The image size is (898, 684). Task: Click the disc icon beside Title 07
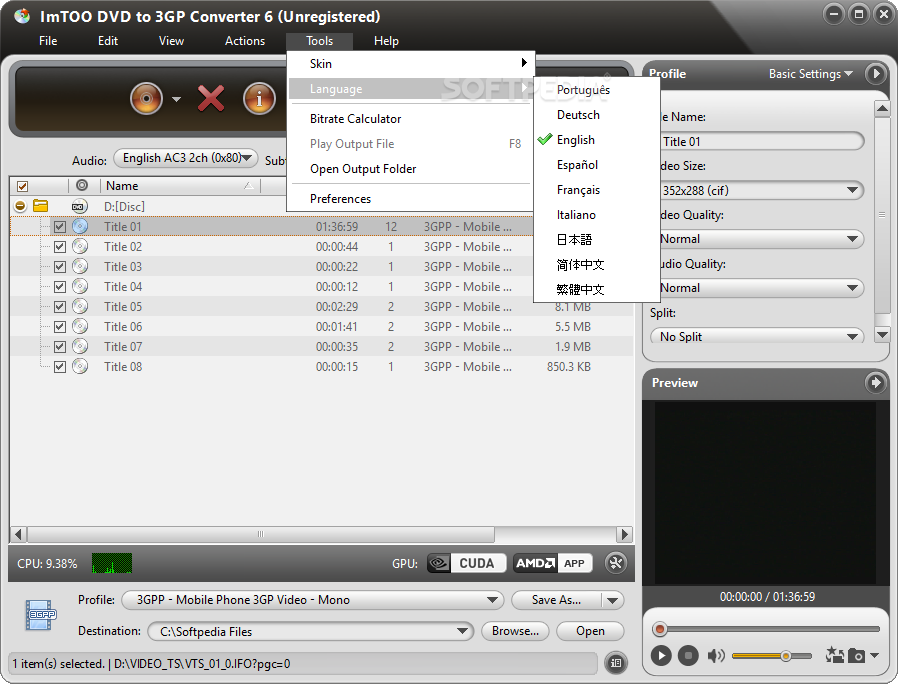tap(80, 347)
